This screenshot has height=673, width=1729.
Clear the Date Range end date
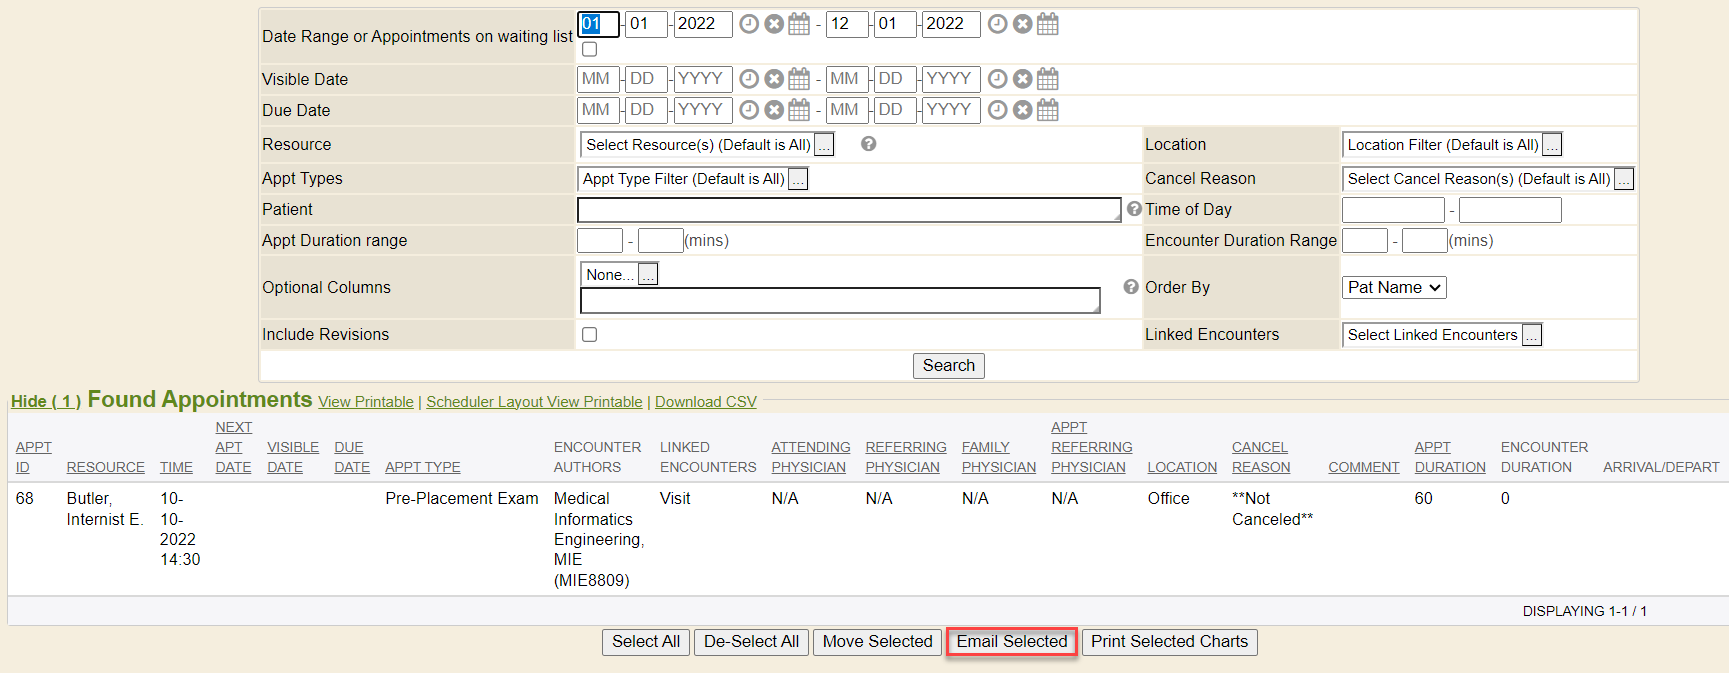[x=1022, y=24]
